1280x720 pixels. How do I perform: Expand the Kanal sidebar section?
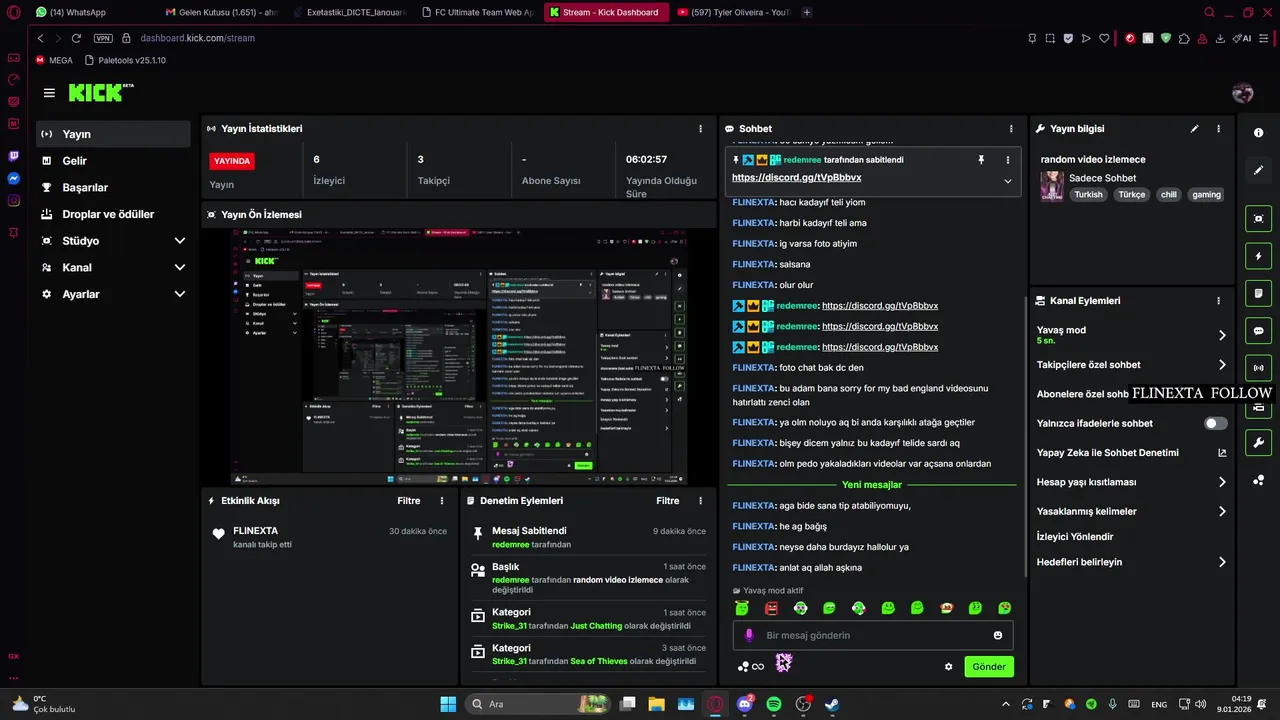[x=113, y=268]
